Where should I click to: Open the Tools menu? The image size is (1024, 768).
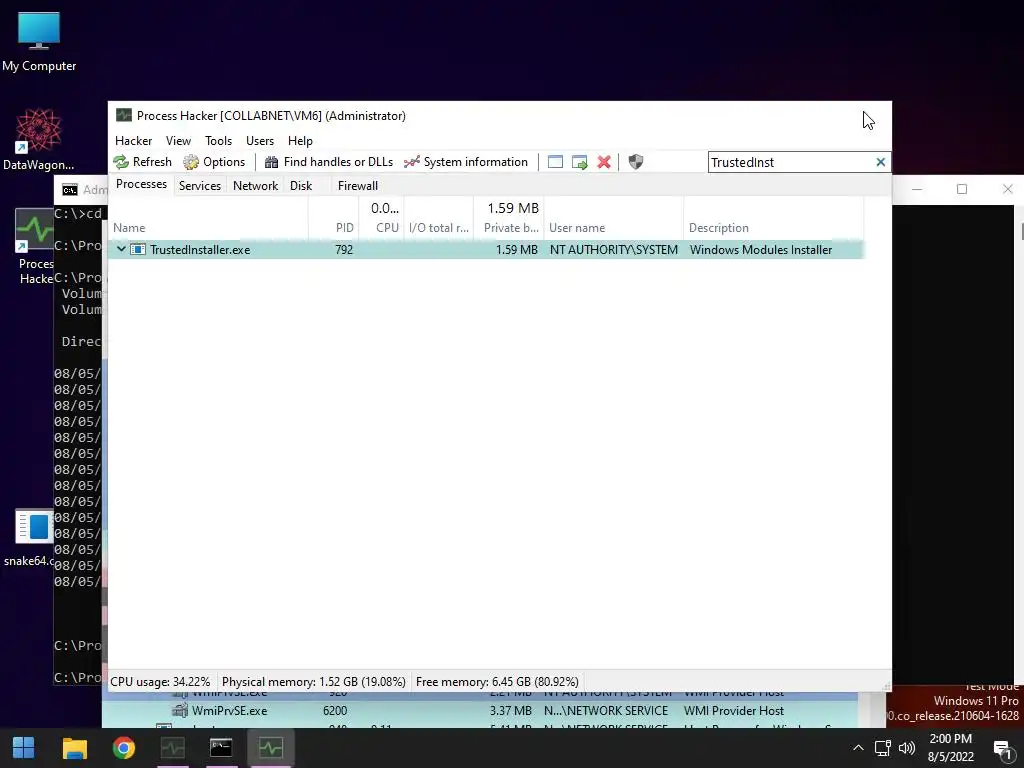[218, 141]
